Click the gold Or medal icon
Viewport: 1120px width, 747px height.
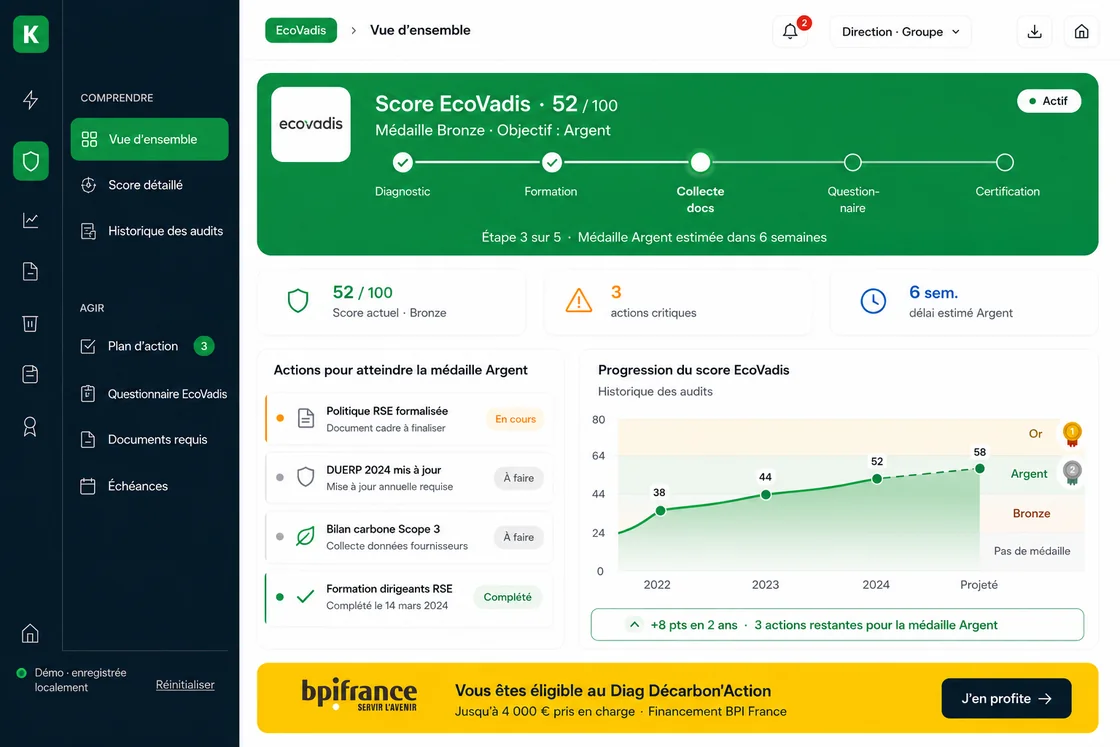coord(1071,433)
